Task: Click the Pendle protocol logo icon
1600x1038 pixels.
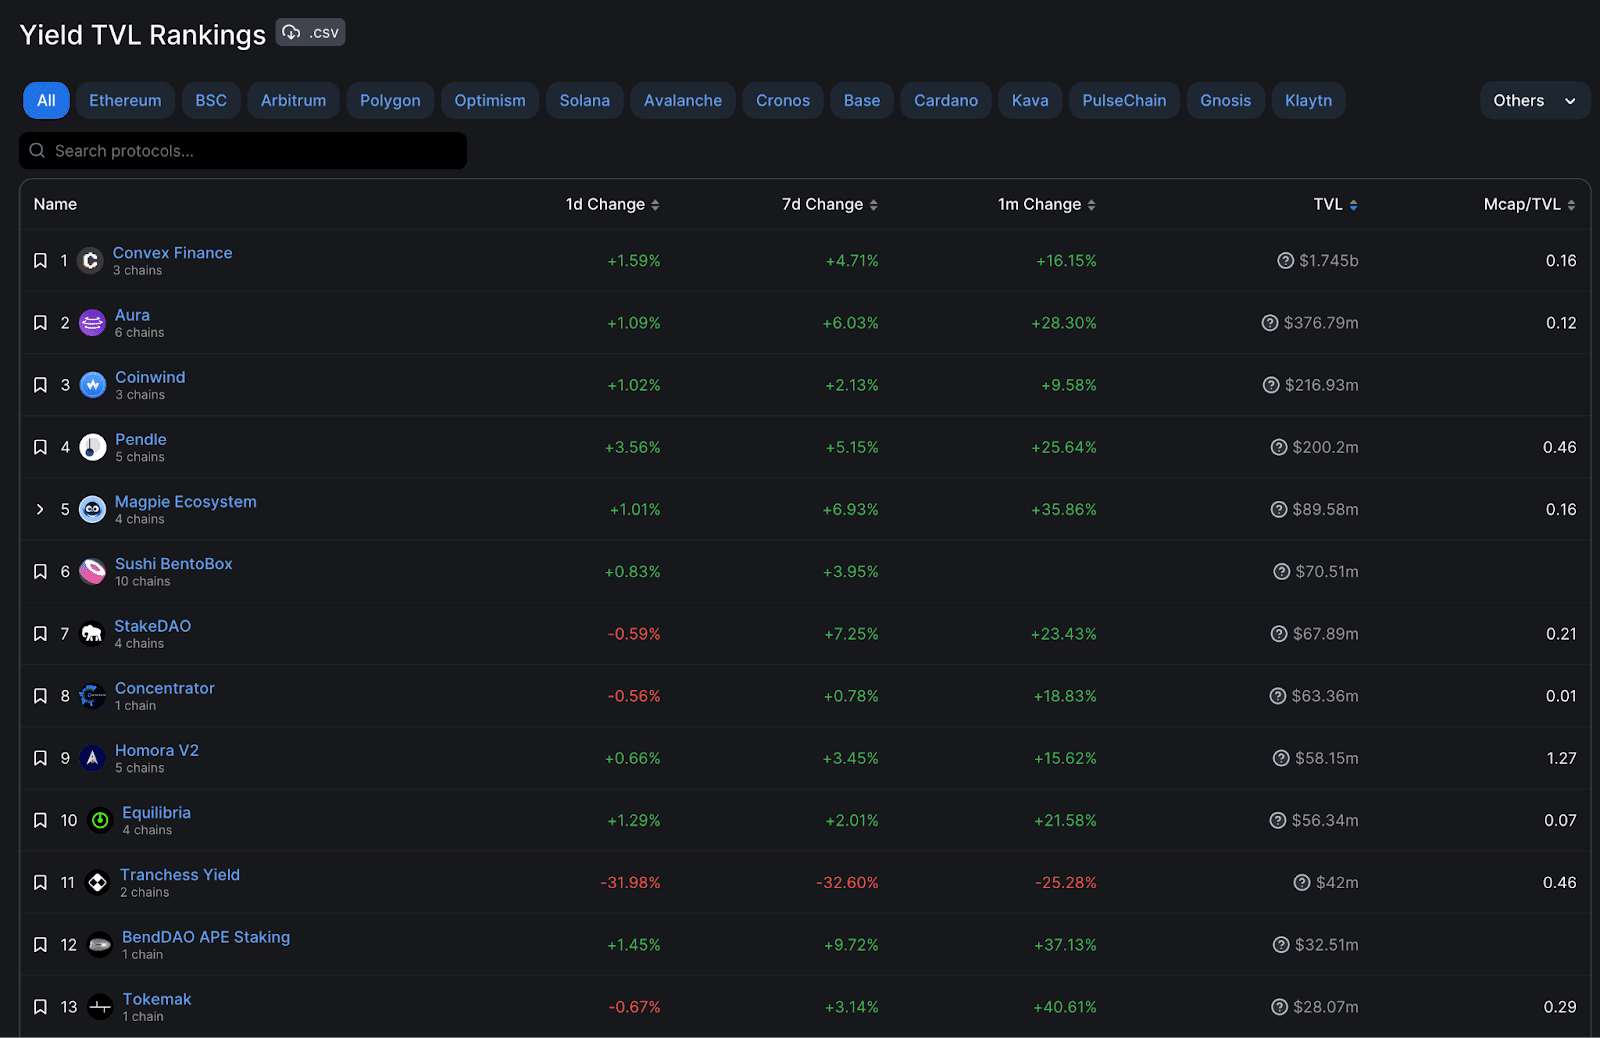Action: 93,447
